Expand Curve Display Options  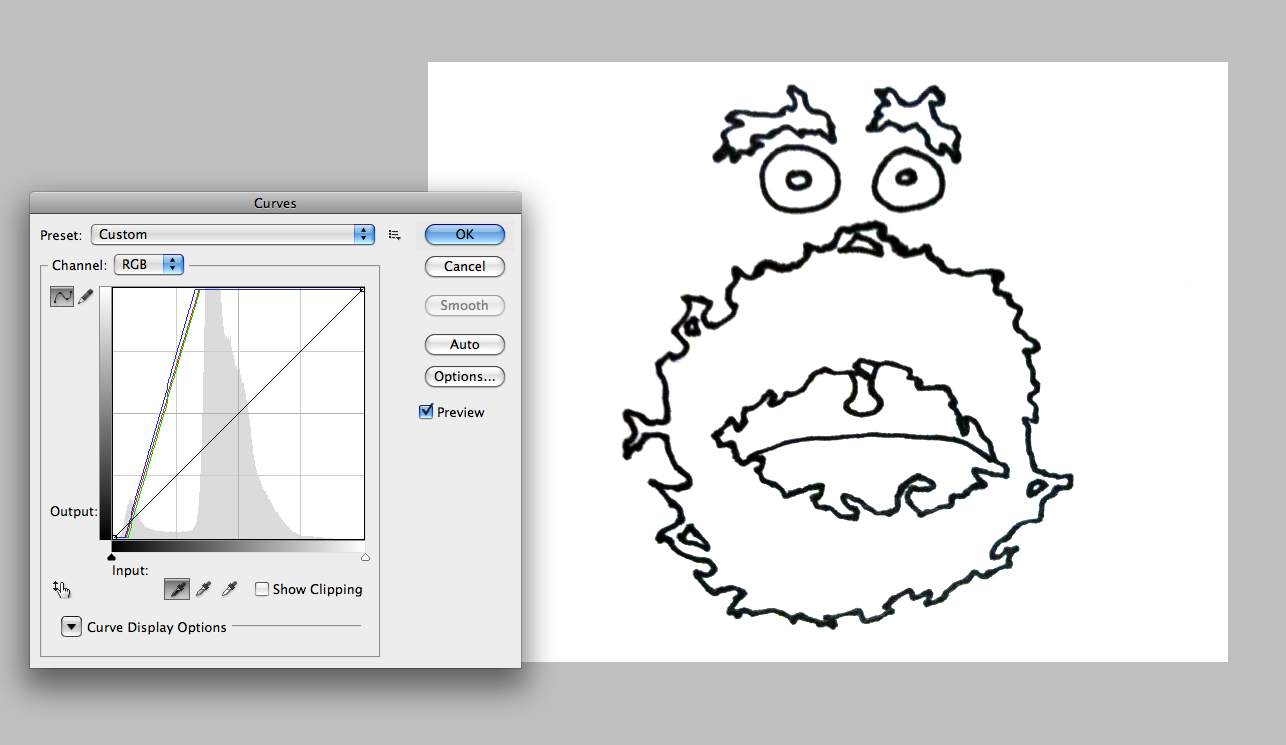click(x=72, y=628)
